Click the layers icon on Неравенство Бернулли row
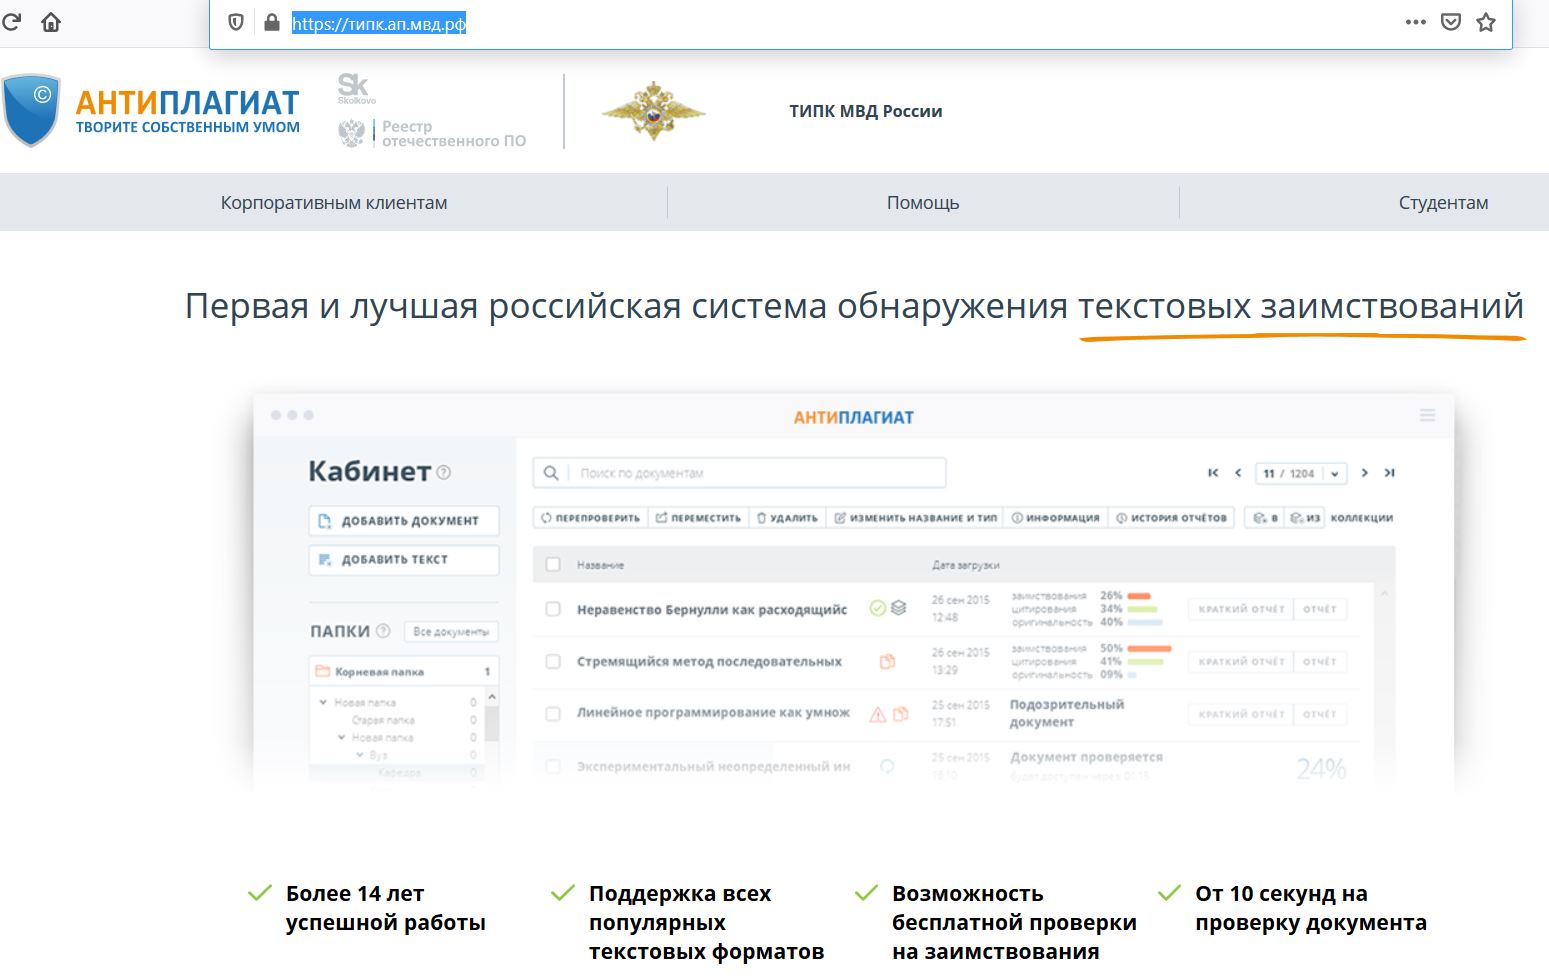Image resolution: width=1549 pixels, height=980 pixels. tap(898, 608)
